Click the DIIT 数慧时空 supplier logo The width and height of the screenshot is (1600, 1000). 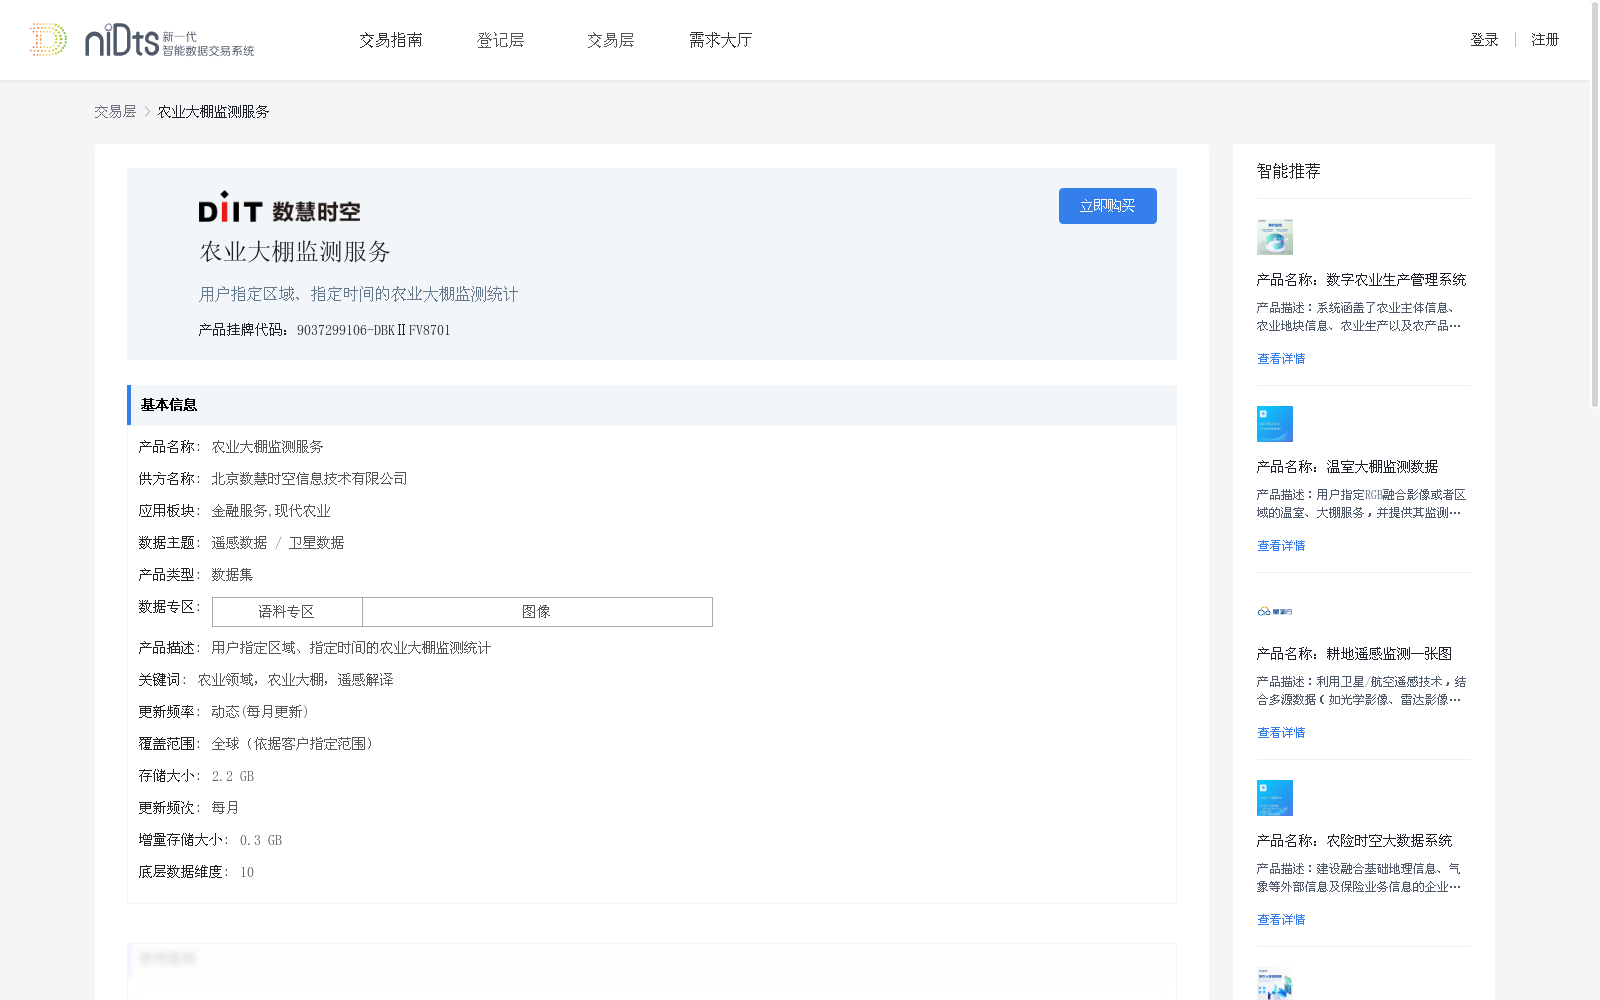click(279, 207)
